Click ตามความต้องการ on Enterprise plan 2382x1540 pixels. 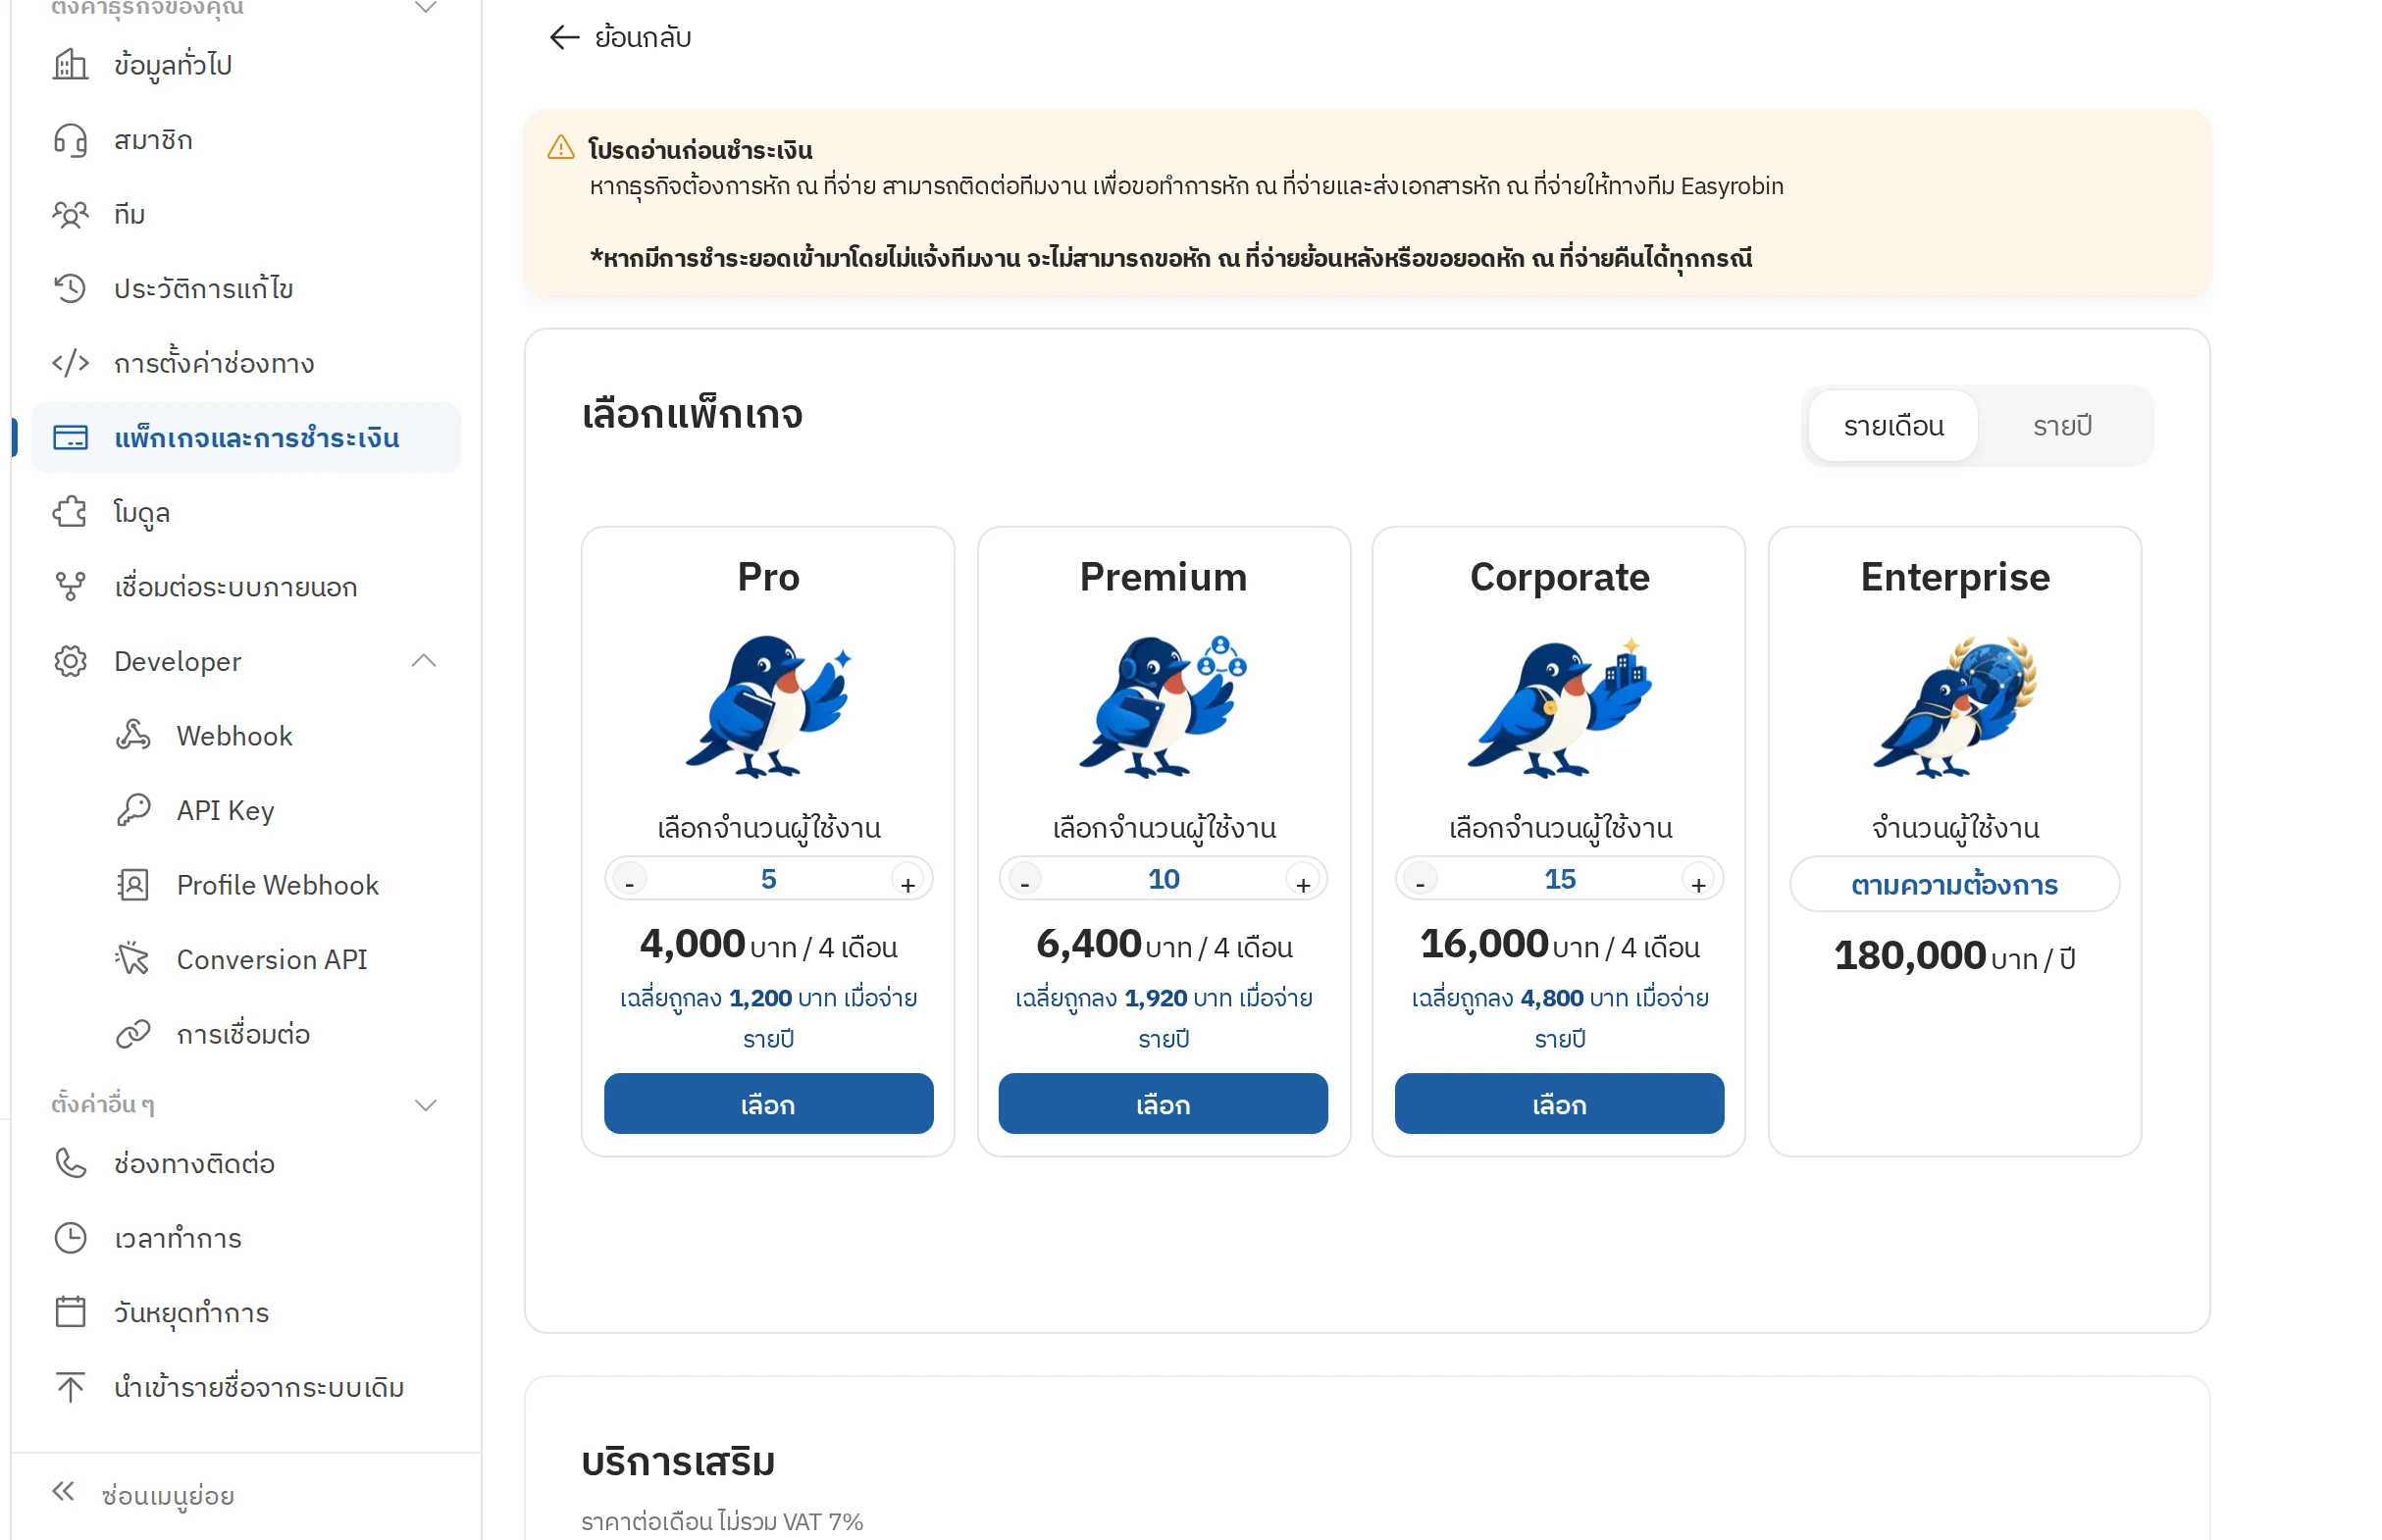(1954, 885)
